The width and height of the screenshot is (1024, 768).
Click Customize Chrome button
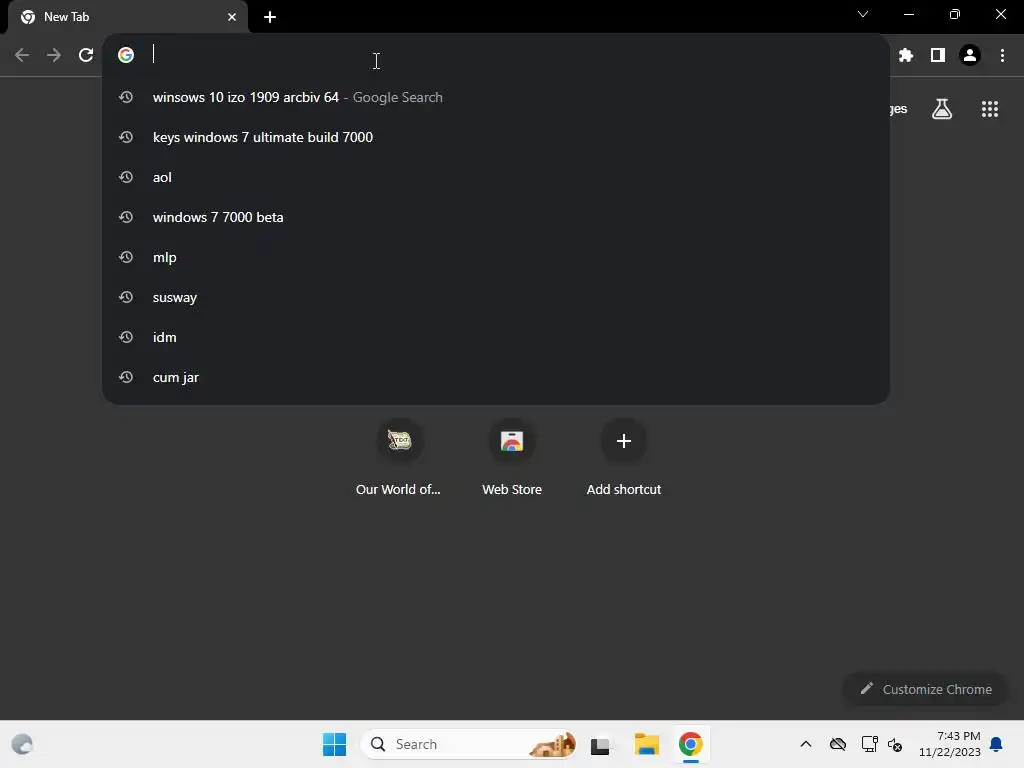pyautogui.click(x=925, y=689)
